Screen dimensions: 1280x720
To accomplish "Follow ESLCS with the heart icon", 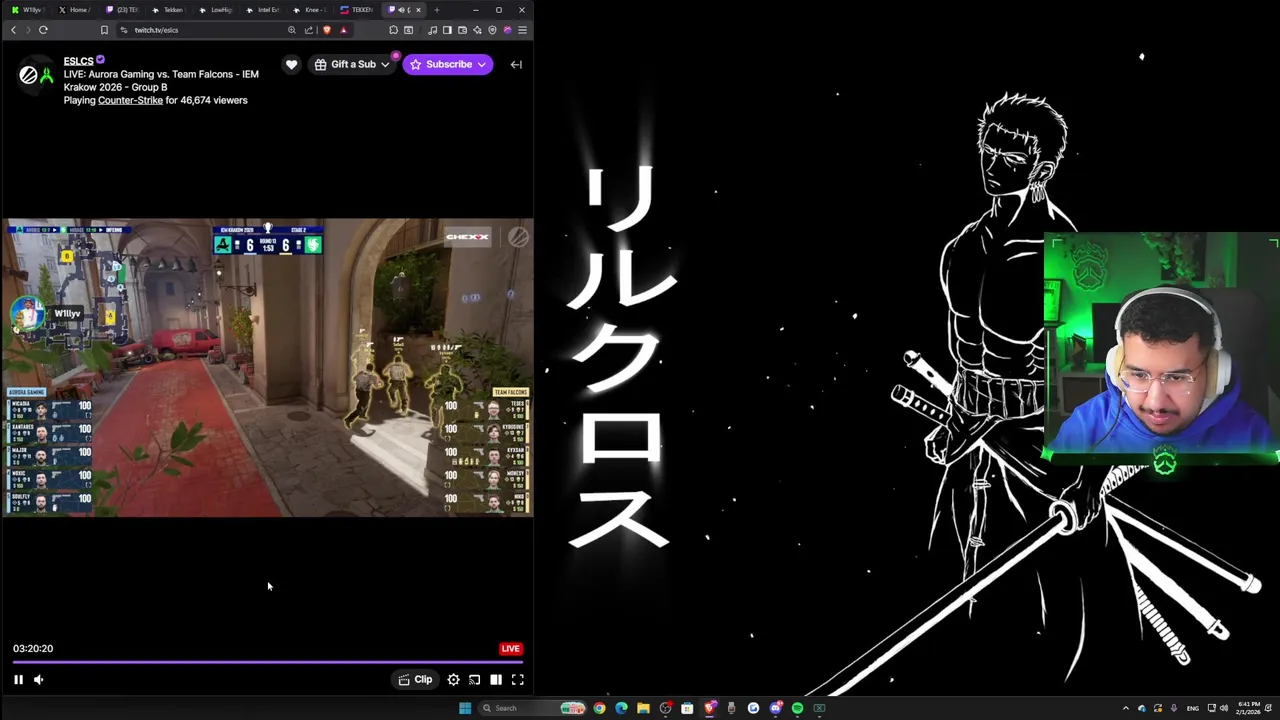I will (291, 64).
